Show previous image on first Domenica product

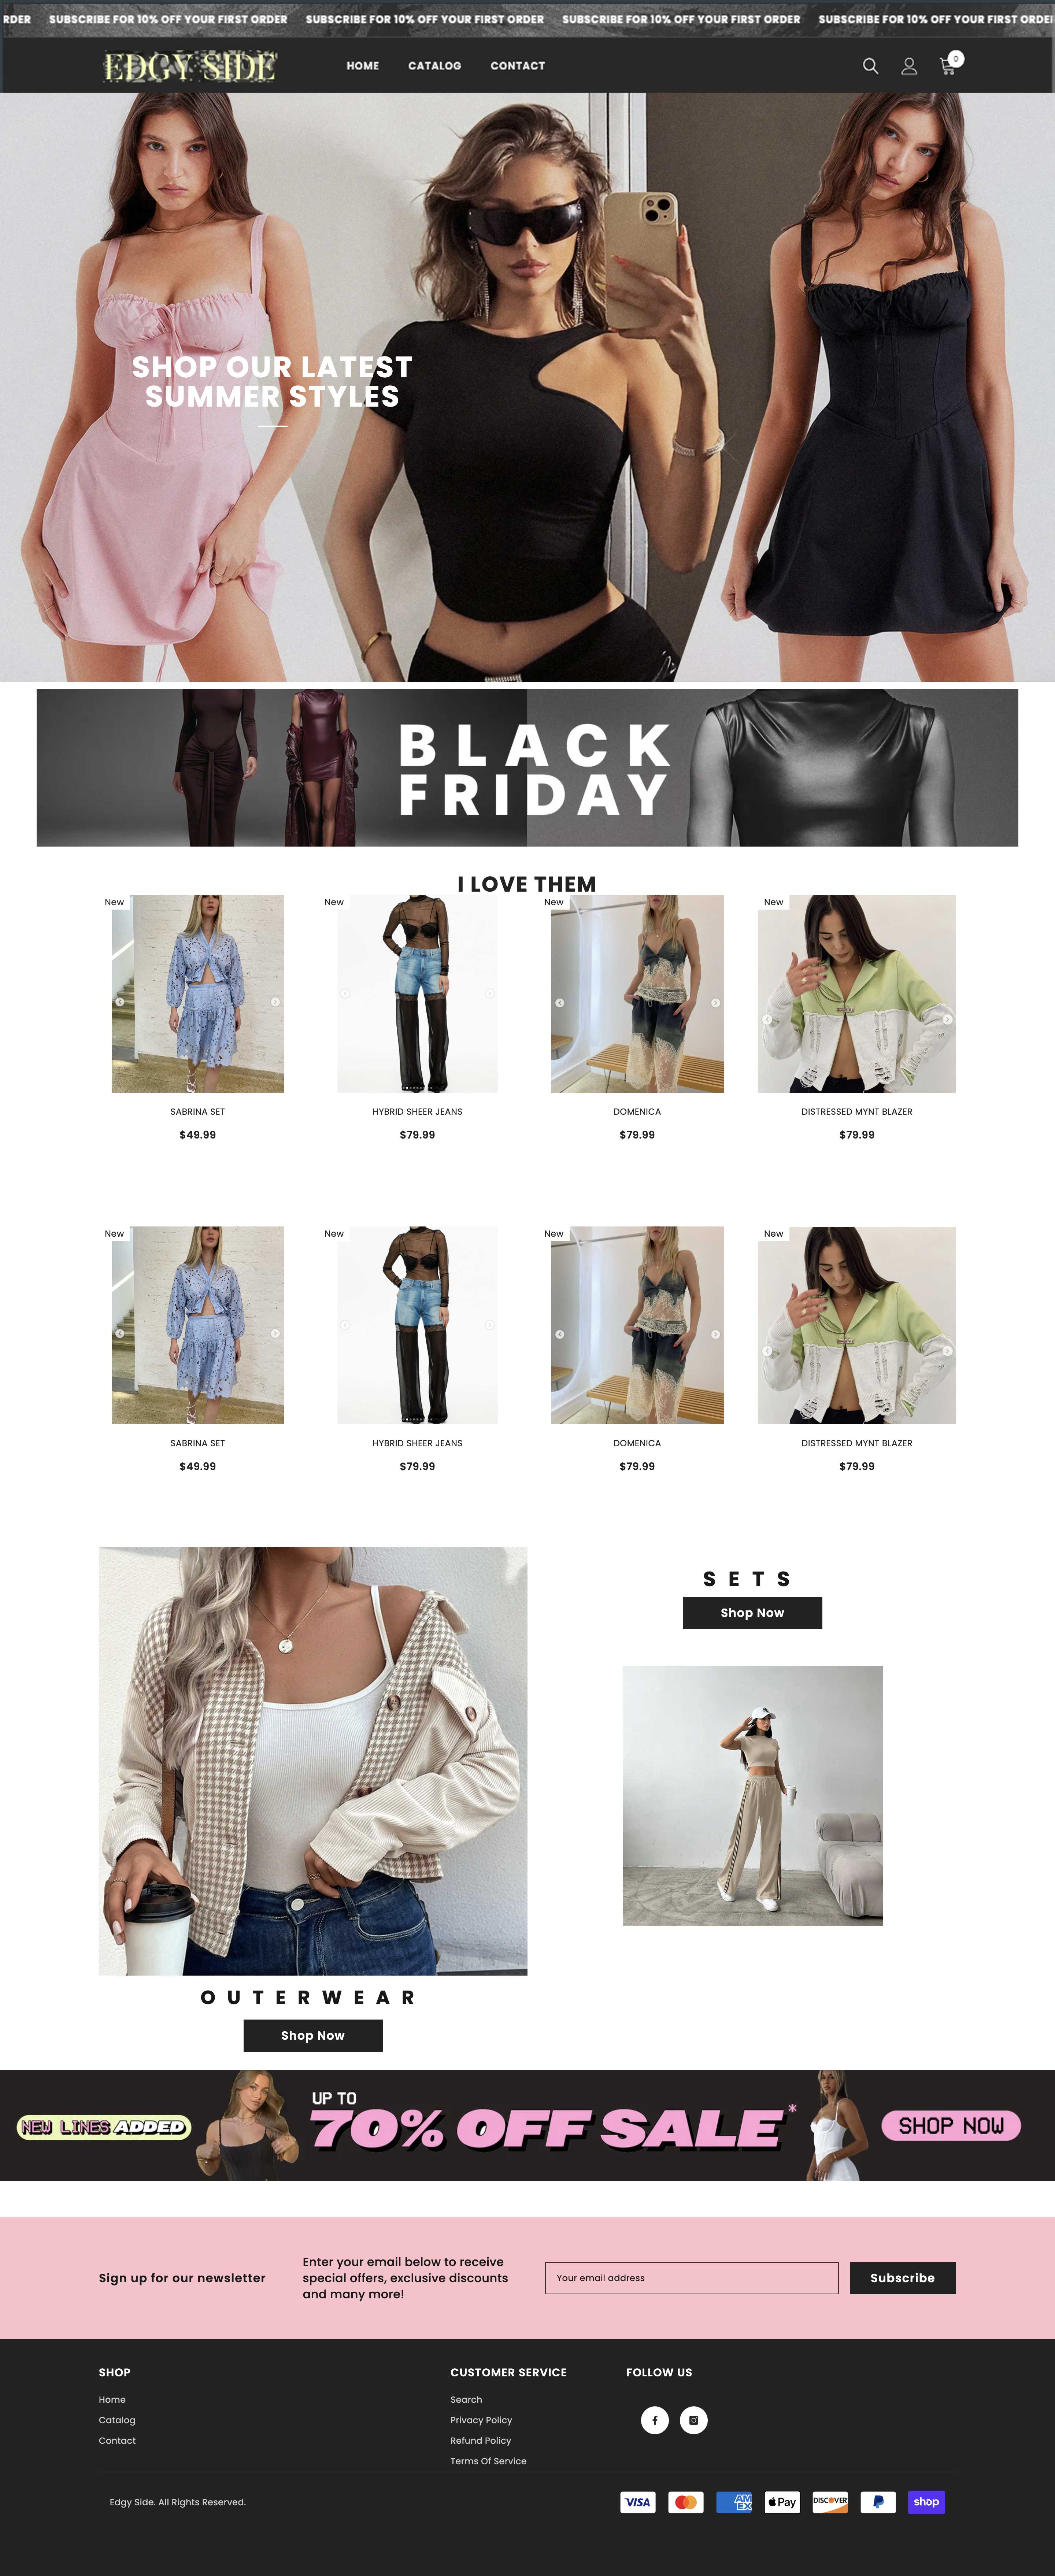[x=560, y=1002]
